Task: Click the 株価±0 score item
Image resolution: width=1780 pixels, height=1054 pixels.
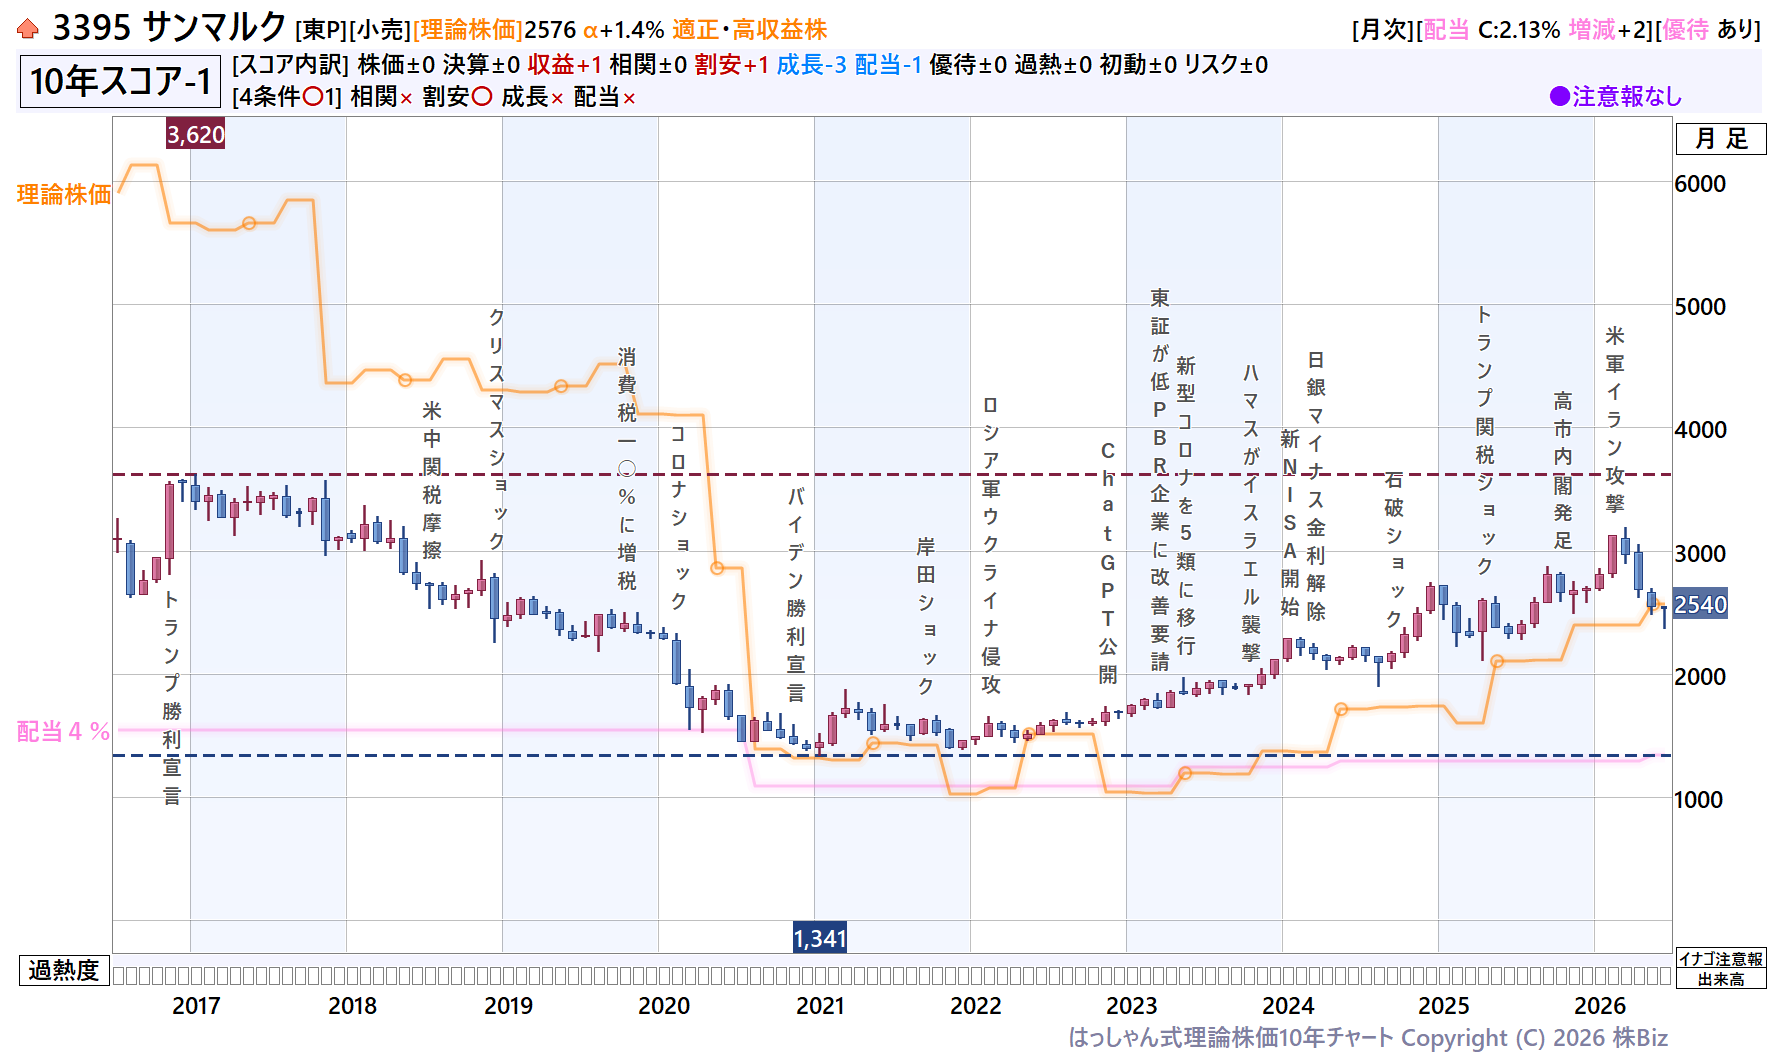Action: point(396,65)
